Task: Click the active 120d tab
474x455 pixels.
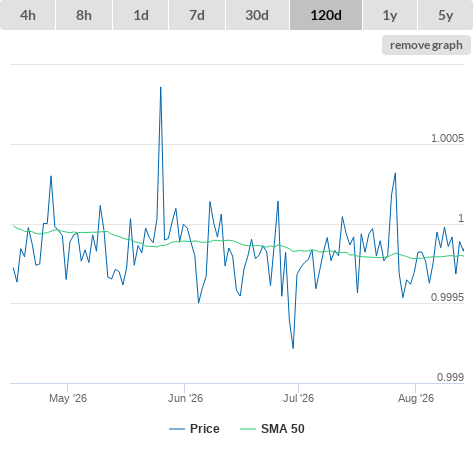Action: point(326,15)
